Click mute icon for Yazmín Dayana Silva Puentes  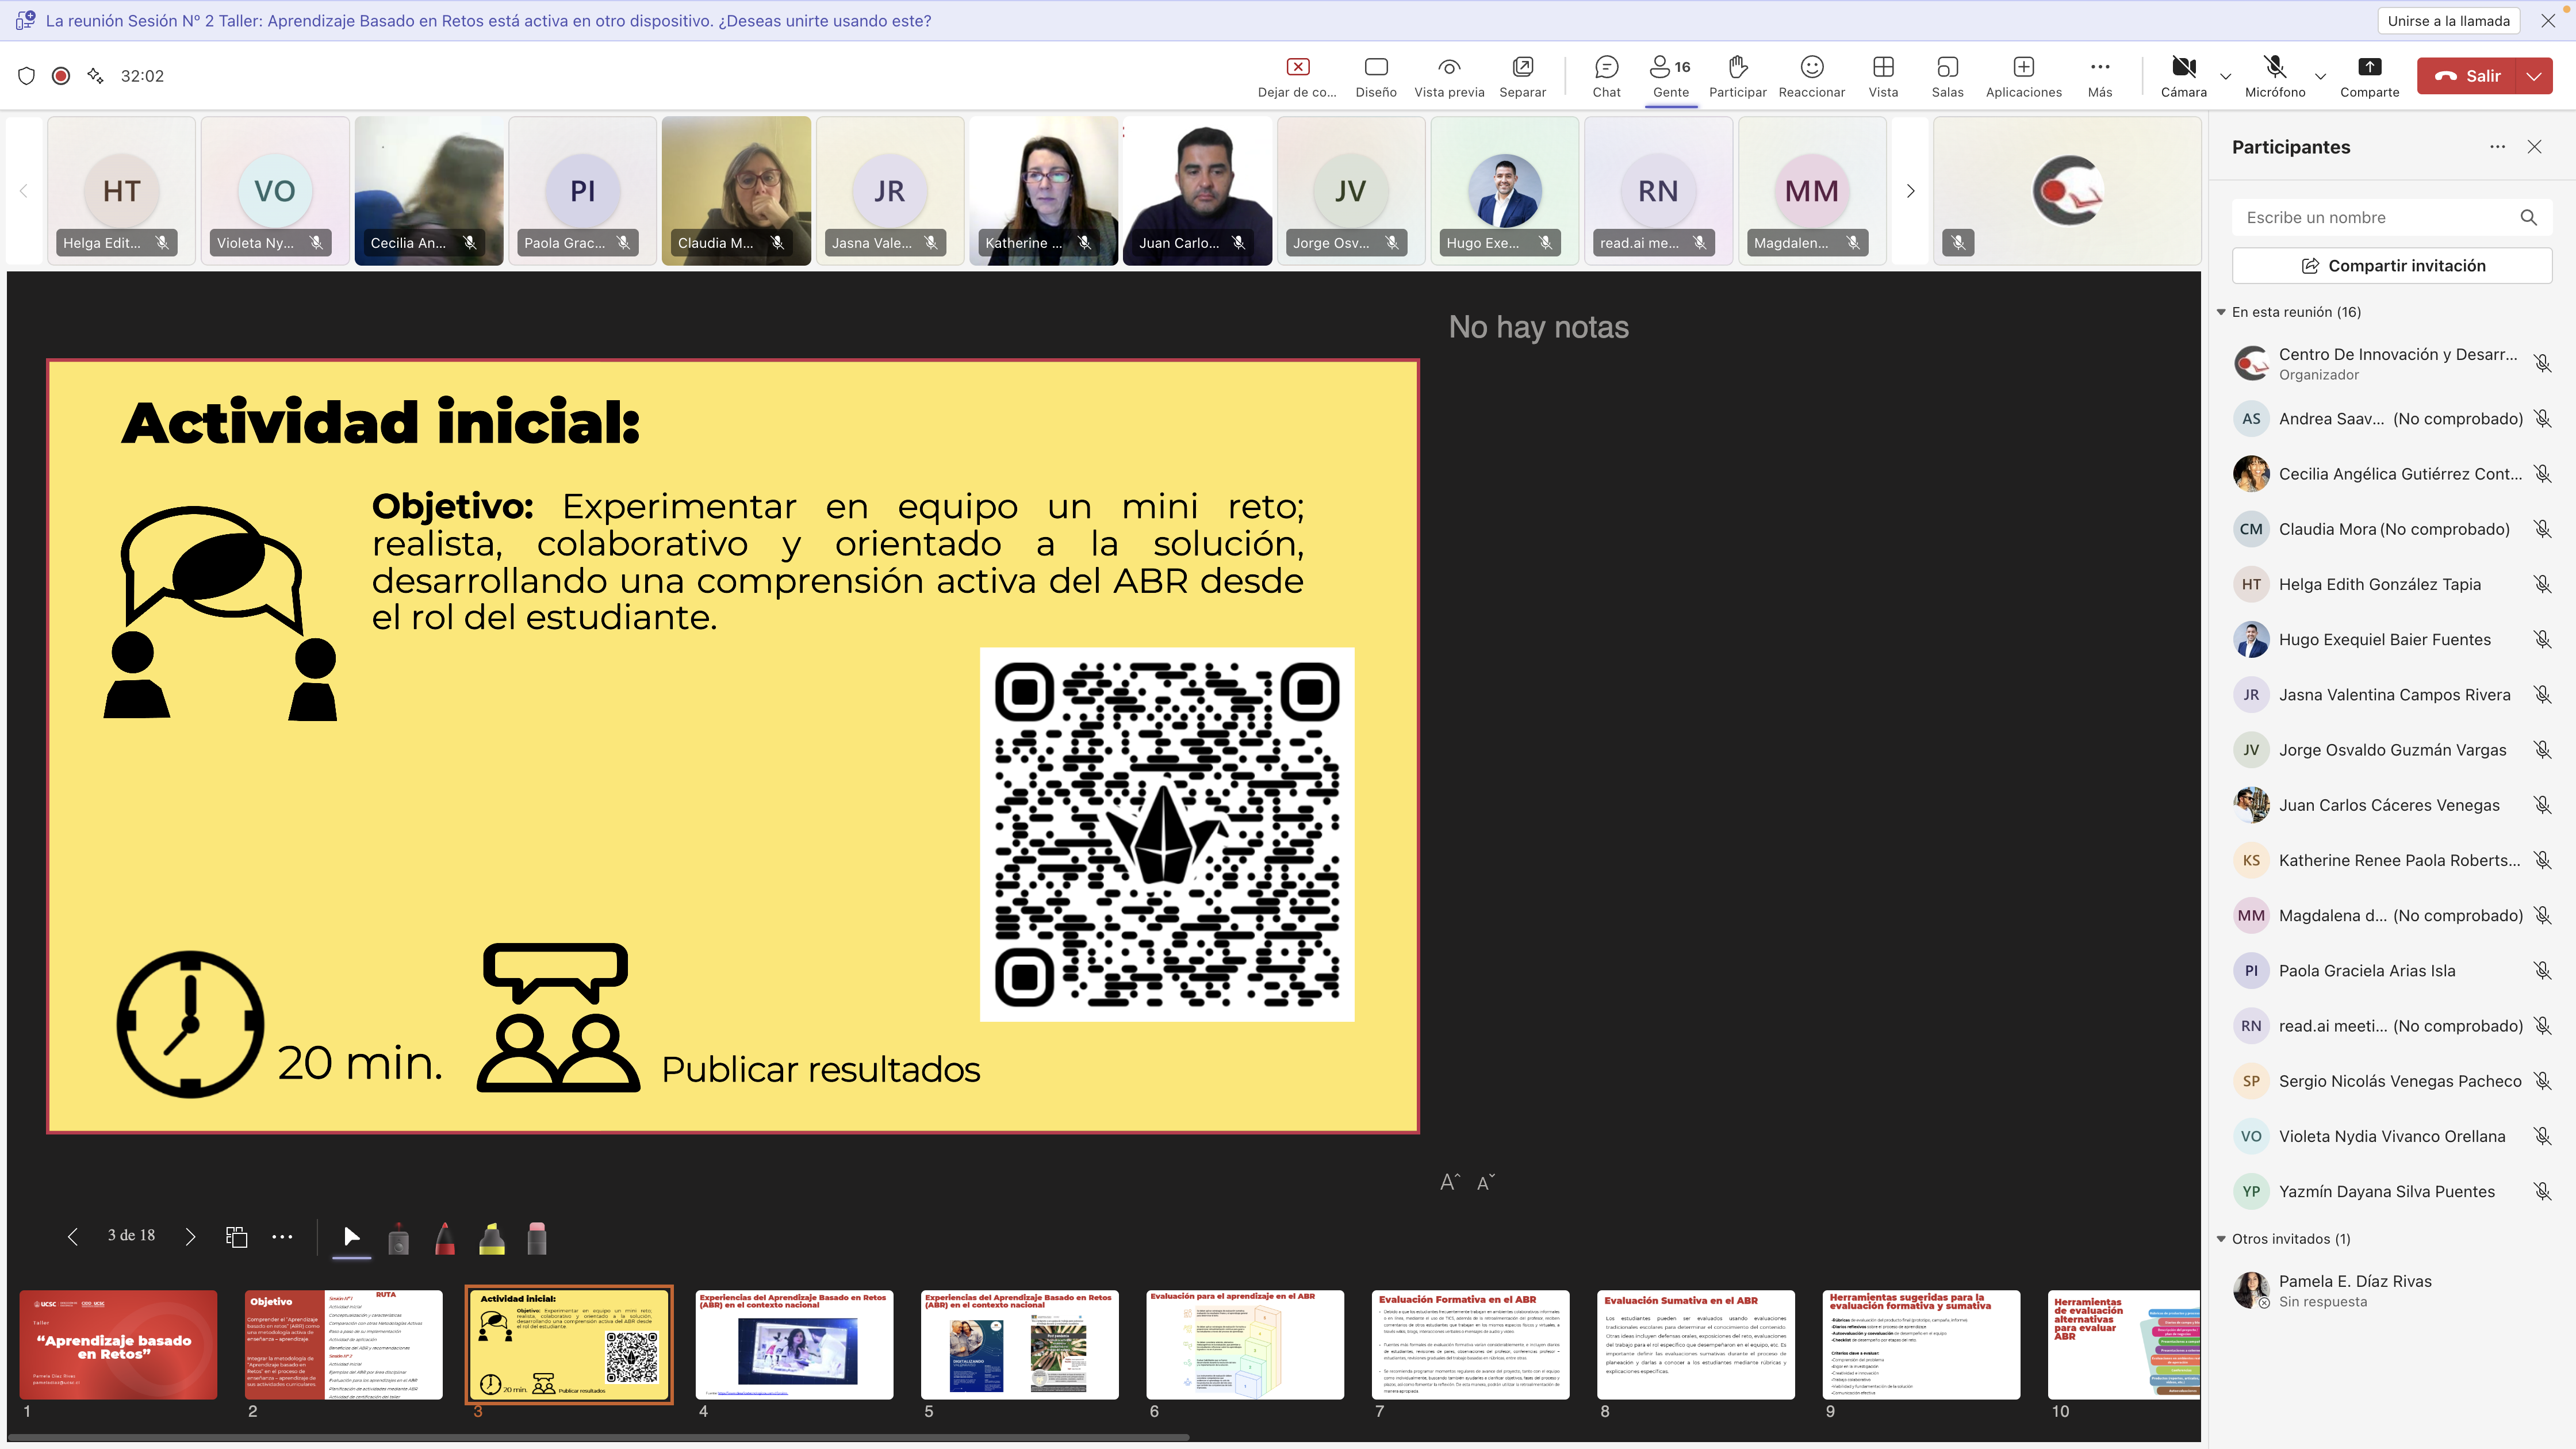[2542, 1191]
